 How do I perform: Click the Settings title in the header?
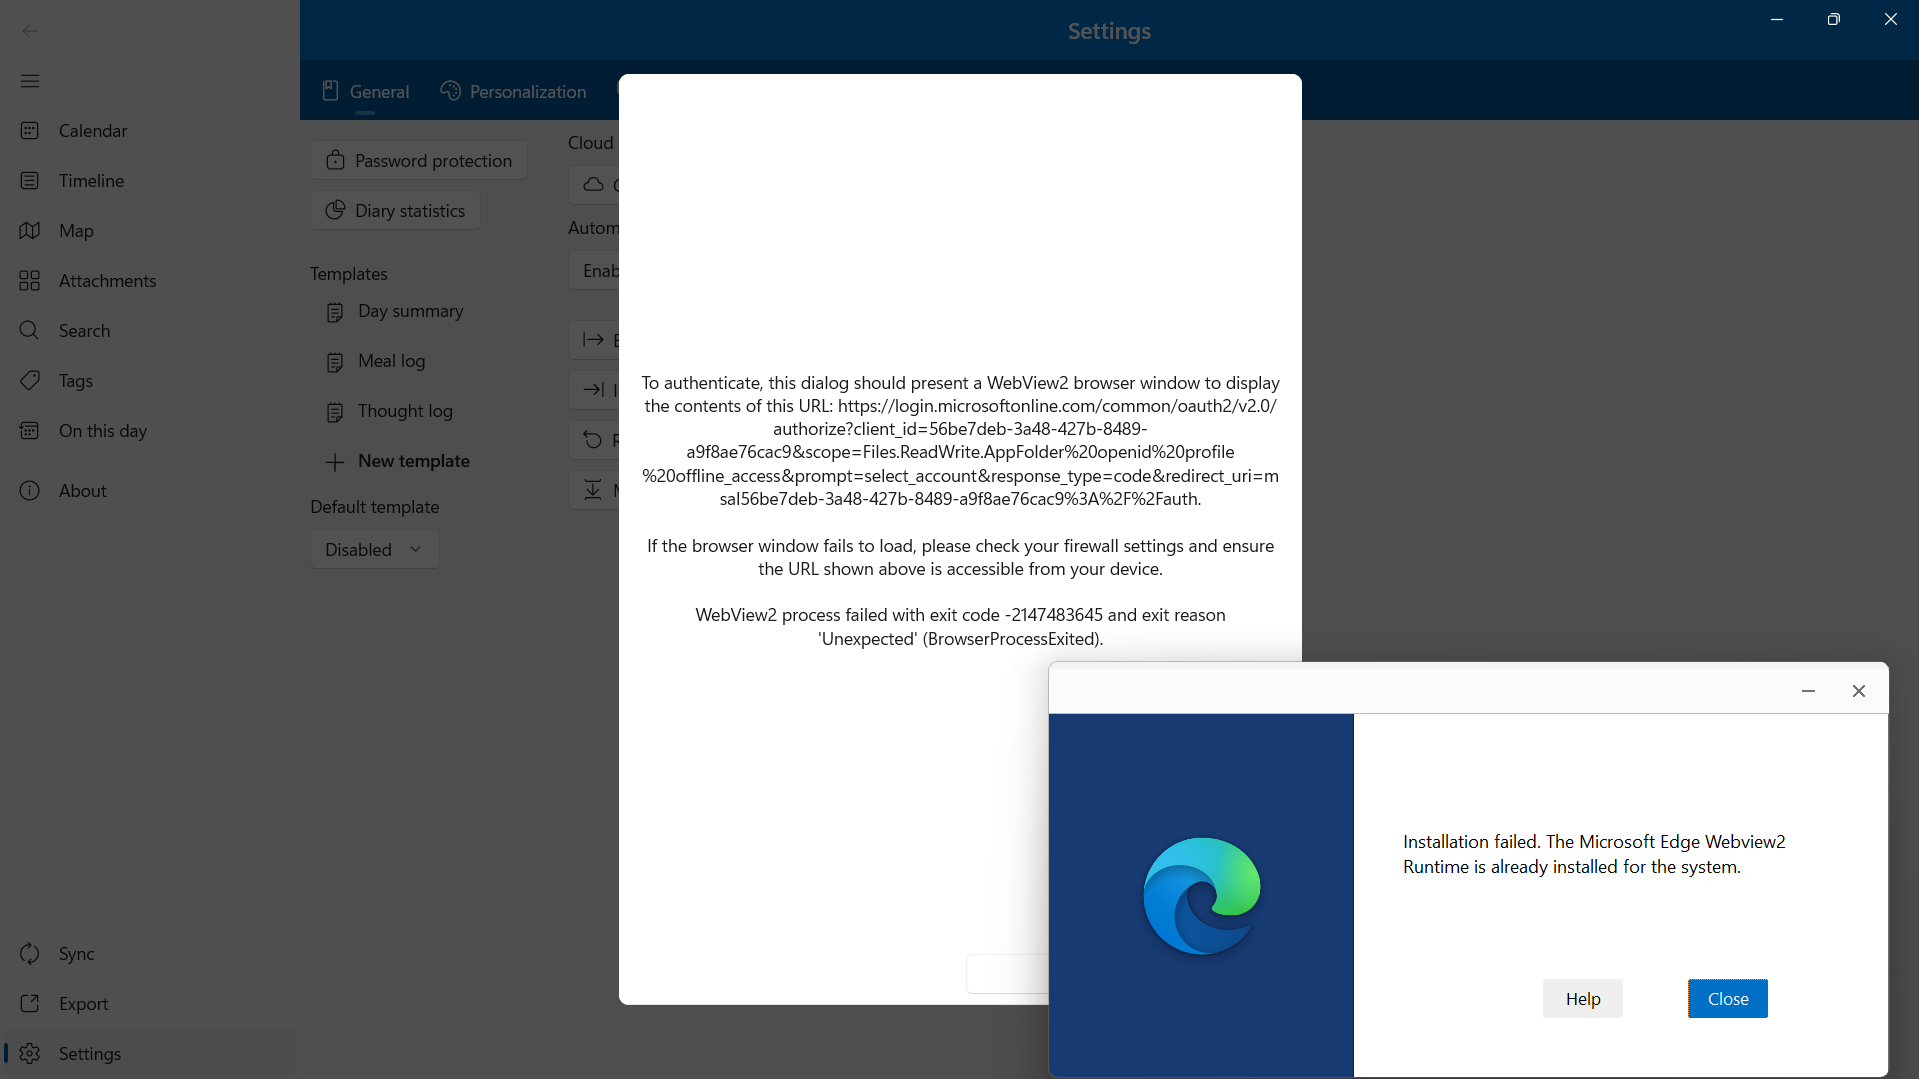1109,31
